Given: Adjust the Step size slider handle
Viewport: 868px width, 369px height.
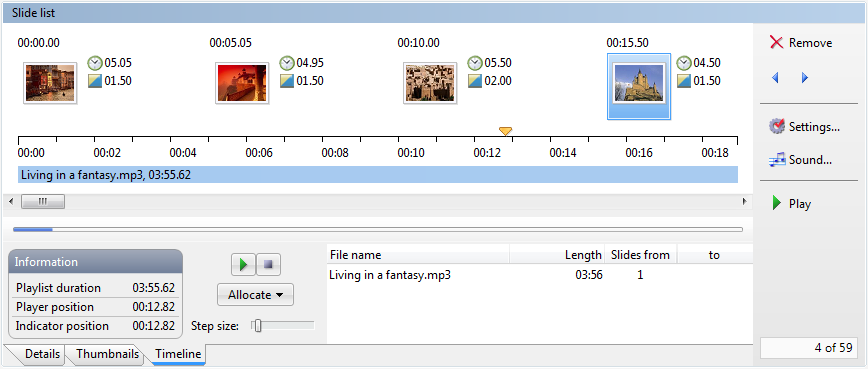Looking at the screenshot, I should [x=257, y=326].
